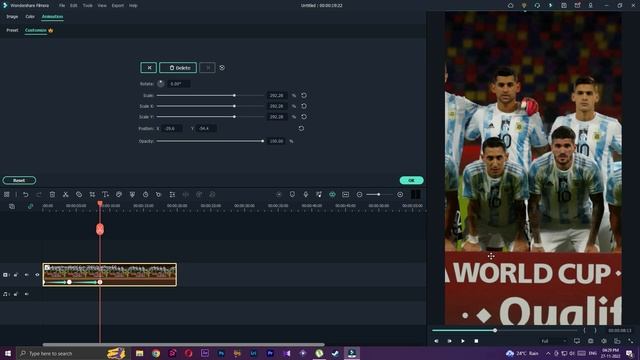The image size is (640, 360).
Task: Click the red playhead split marker on timeline
Action: coord(100,229)
